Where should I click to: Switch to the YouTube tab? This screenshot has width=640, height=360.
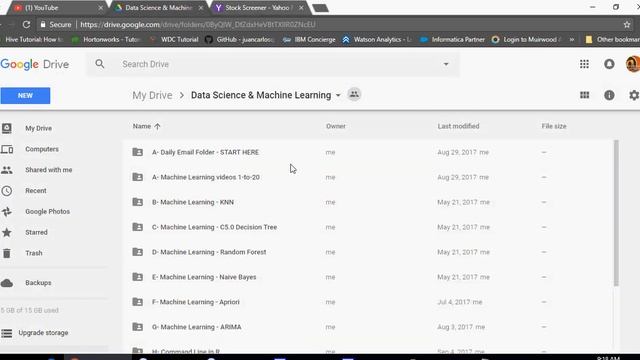[57, 8]
